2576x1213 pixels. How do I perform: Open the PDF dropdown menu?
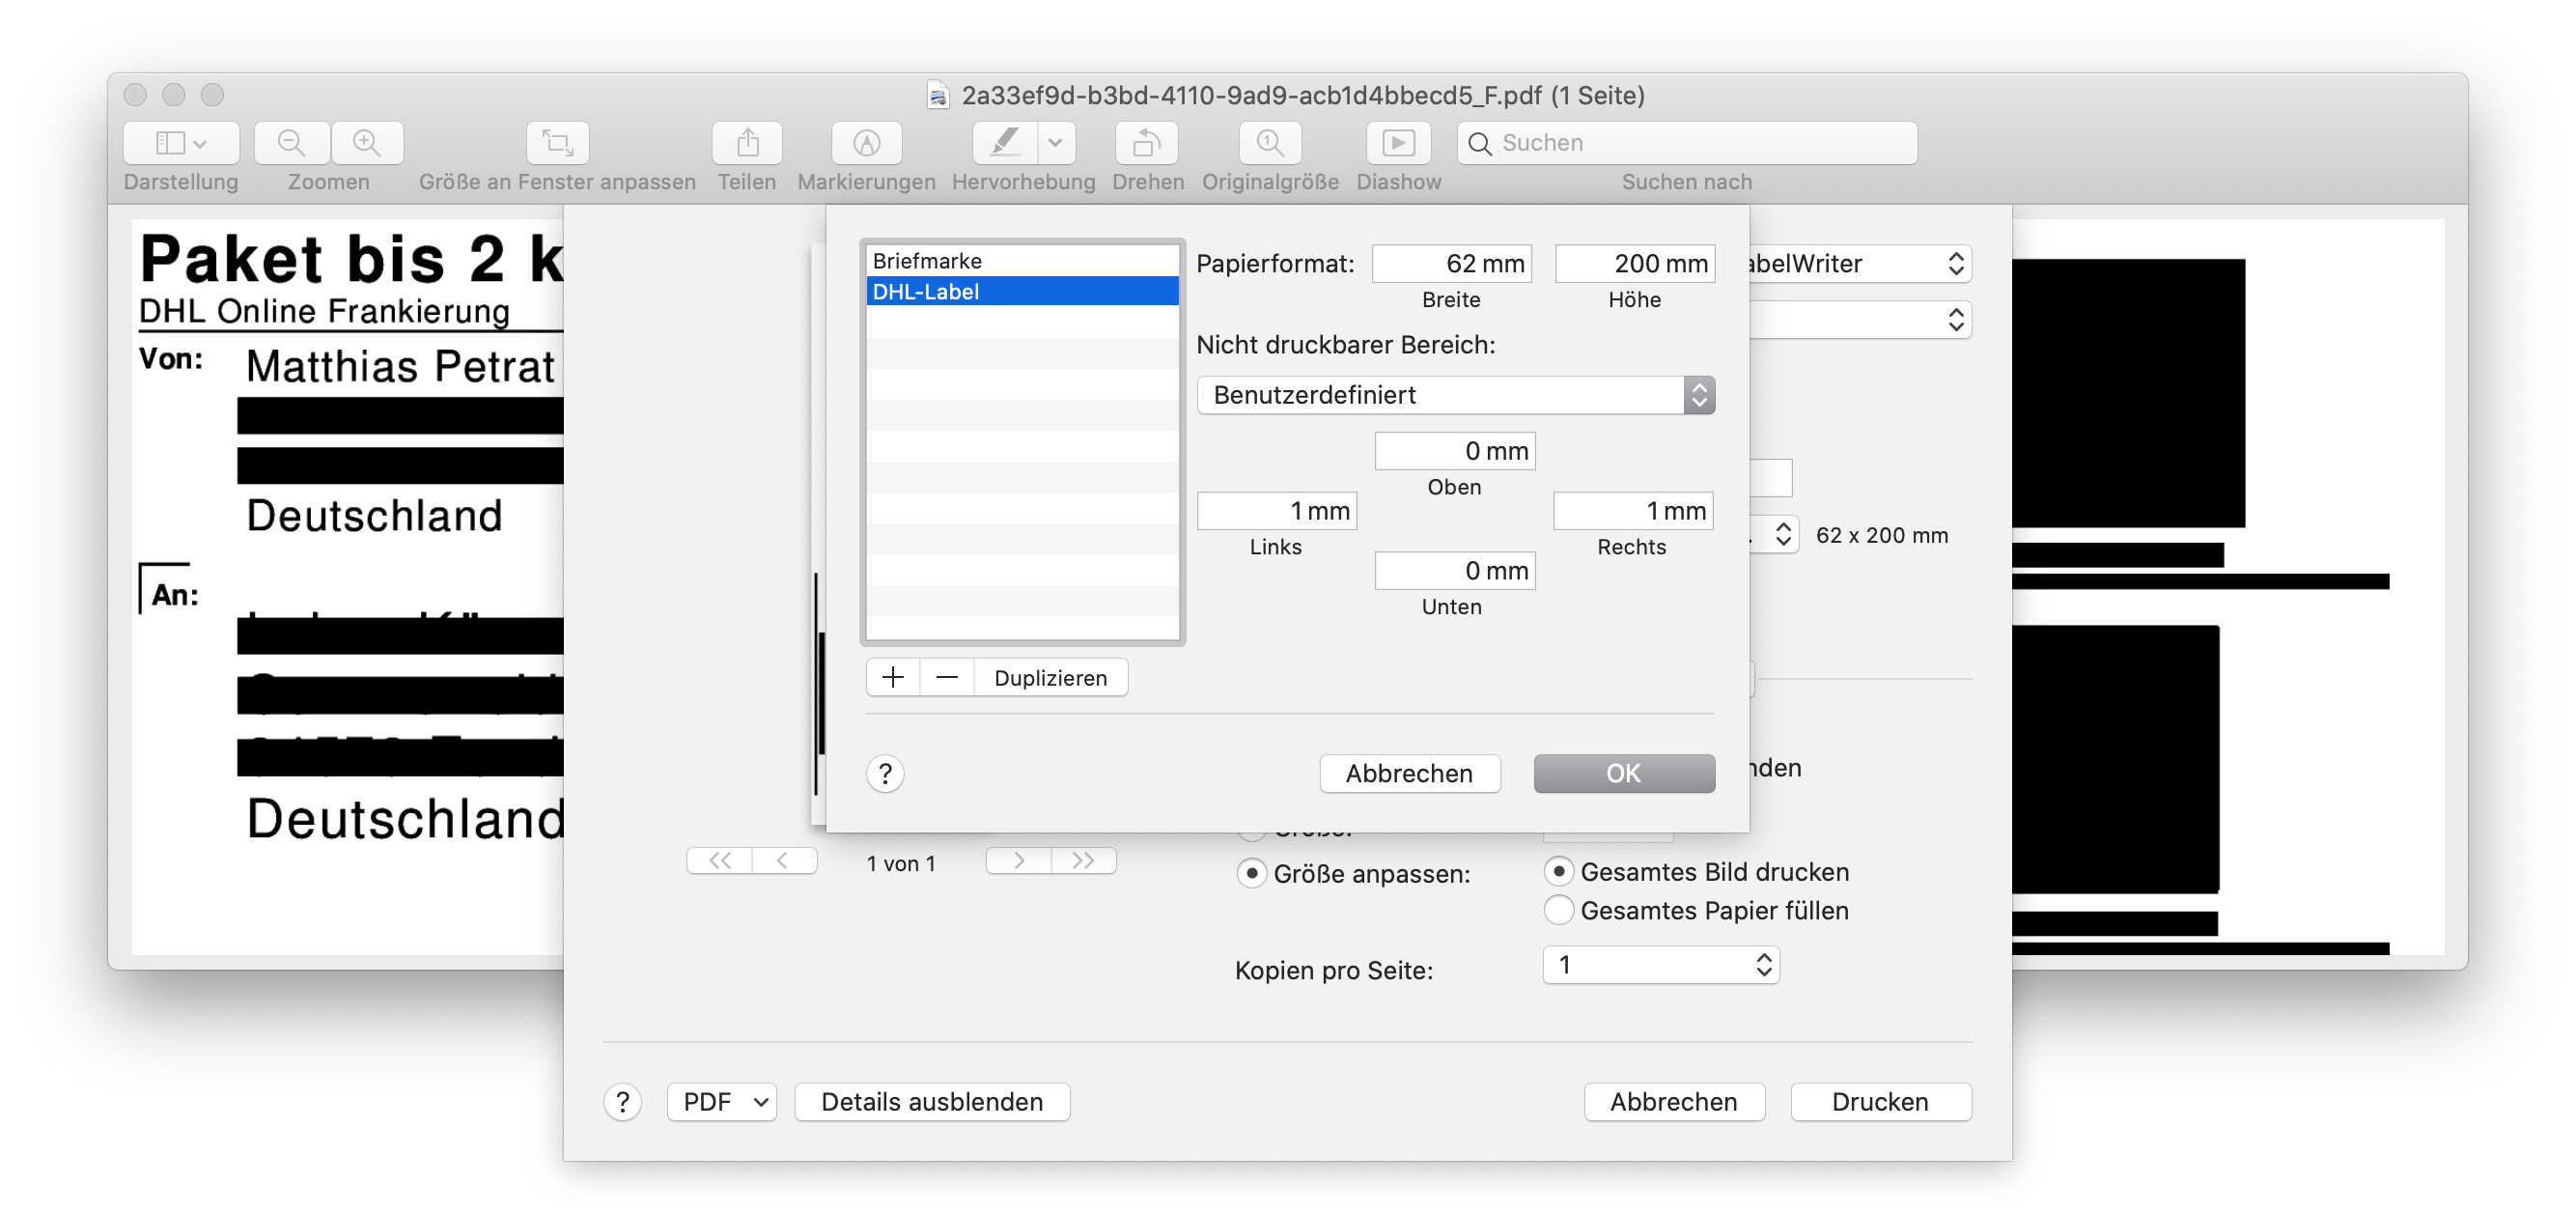point(722,1102)
